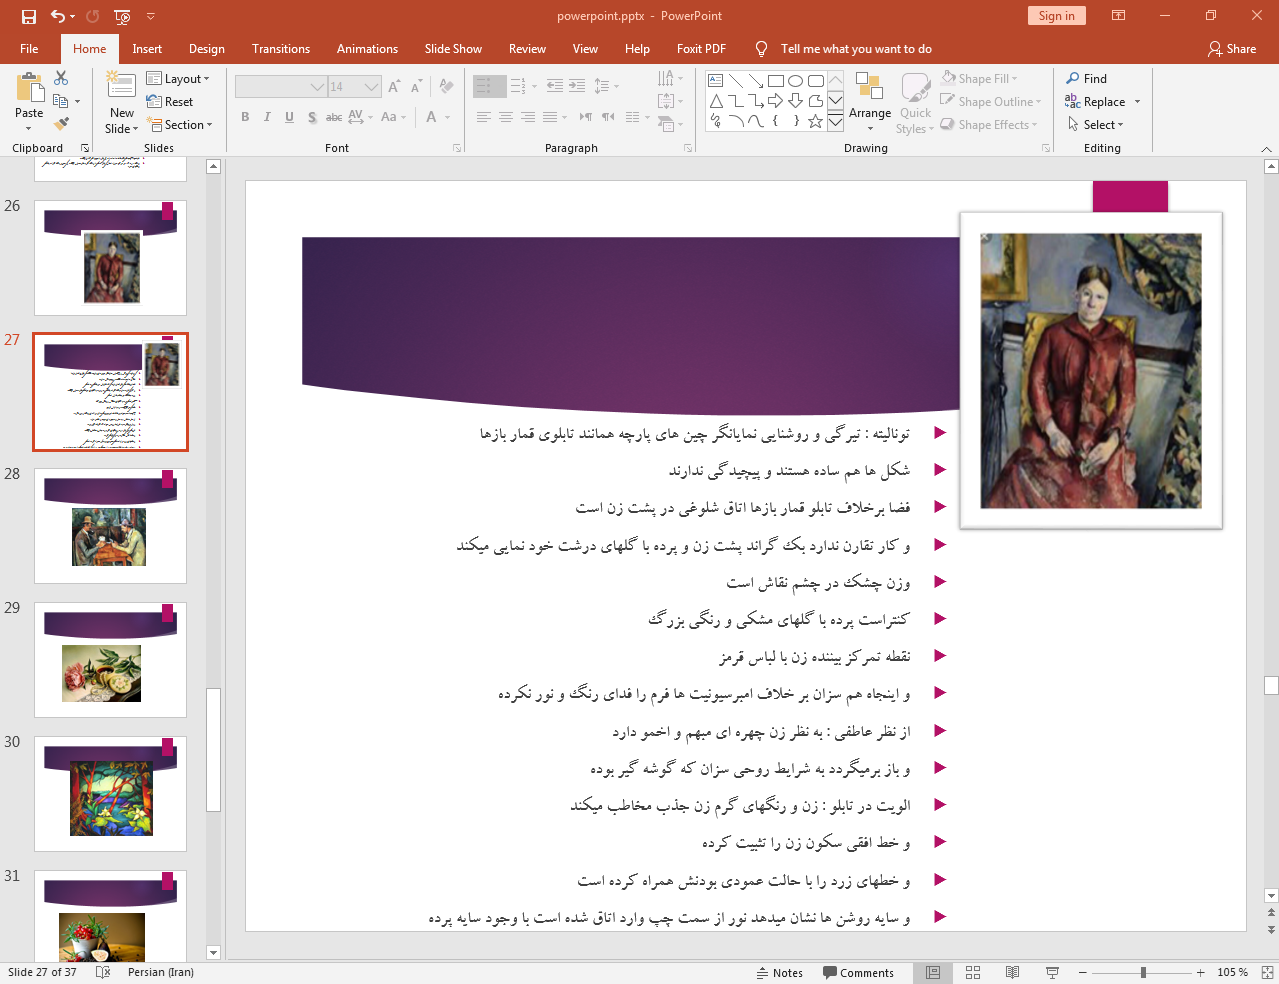Undo the last action
The height and width of the screenshot is (984, 1279).
coord(58,16)
